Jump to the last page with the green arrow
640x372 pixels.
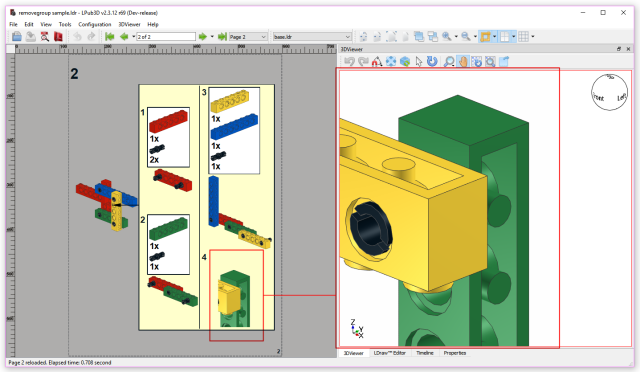(222, 37)
